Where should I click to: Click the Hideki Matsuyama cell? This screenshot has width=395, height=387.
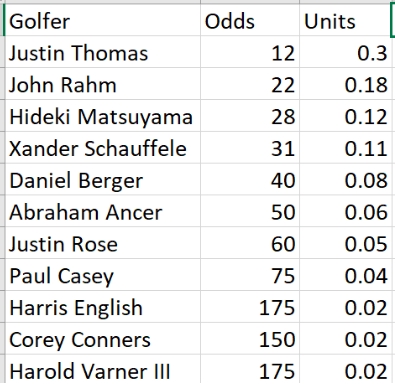(103, 115)
